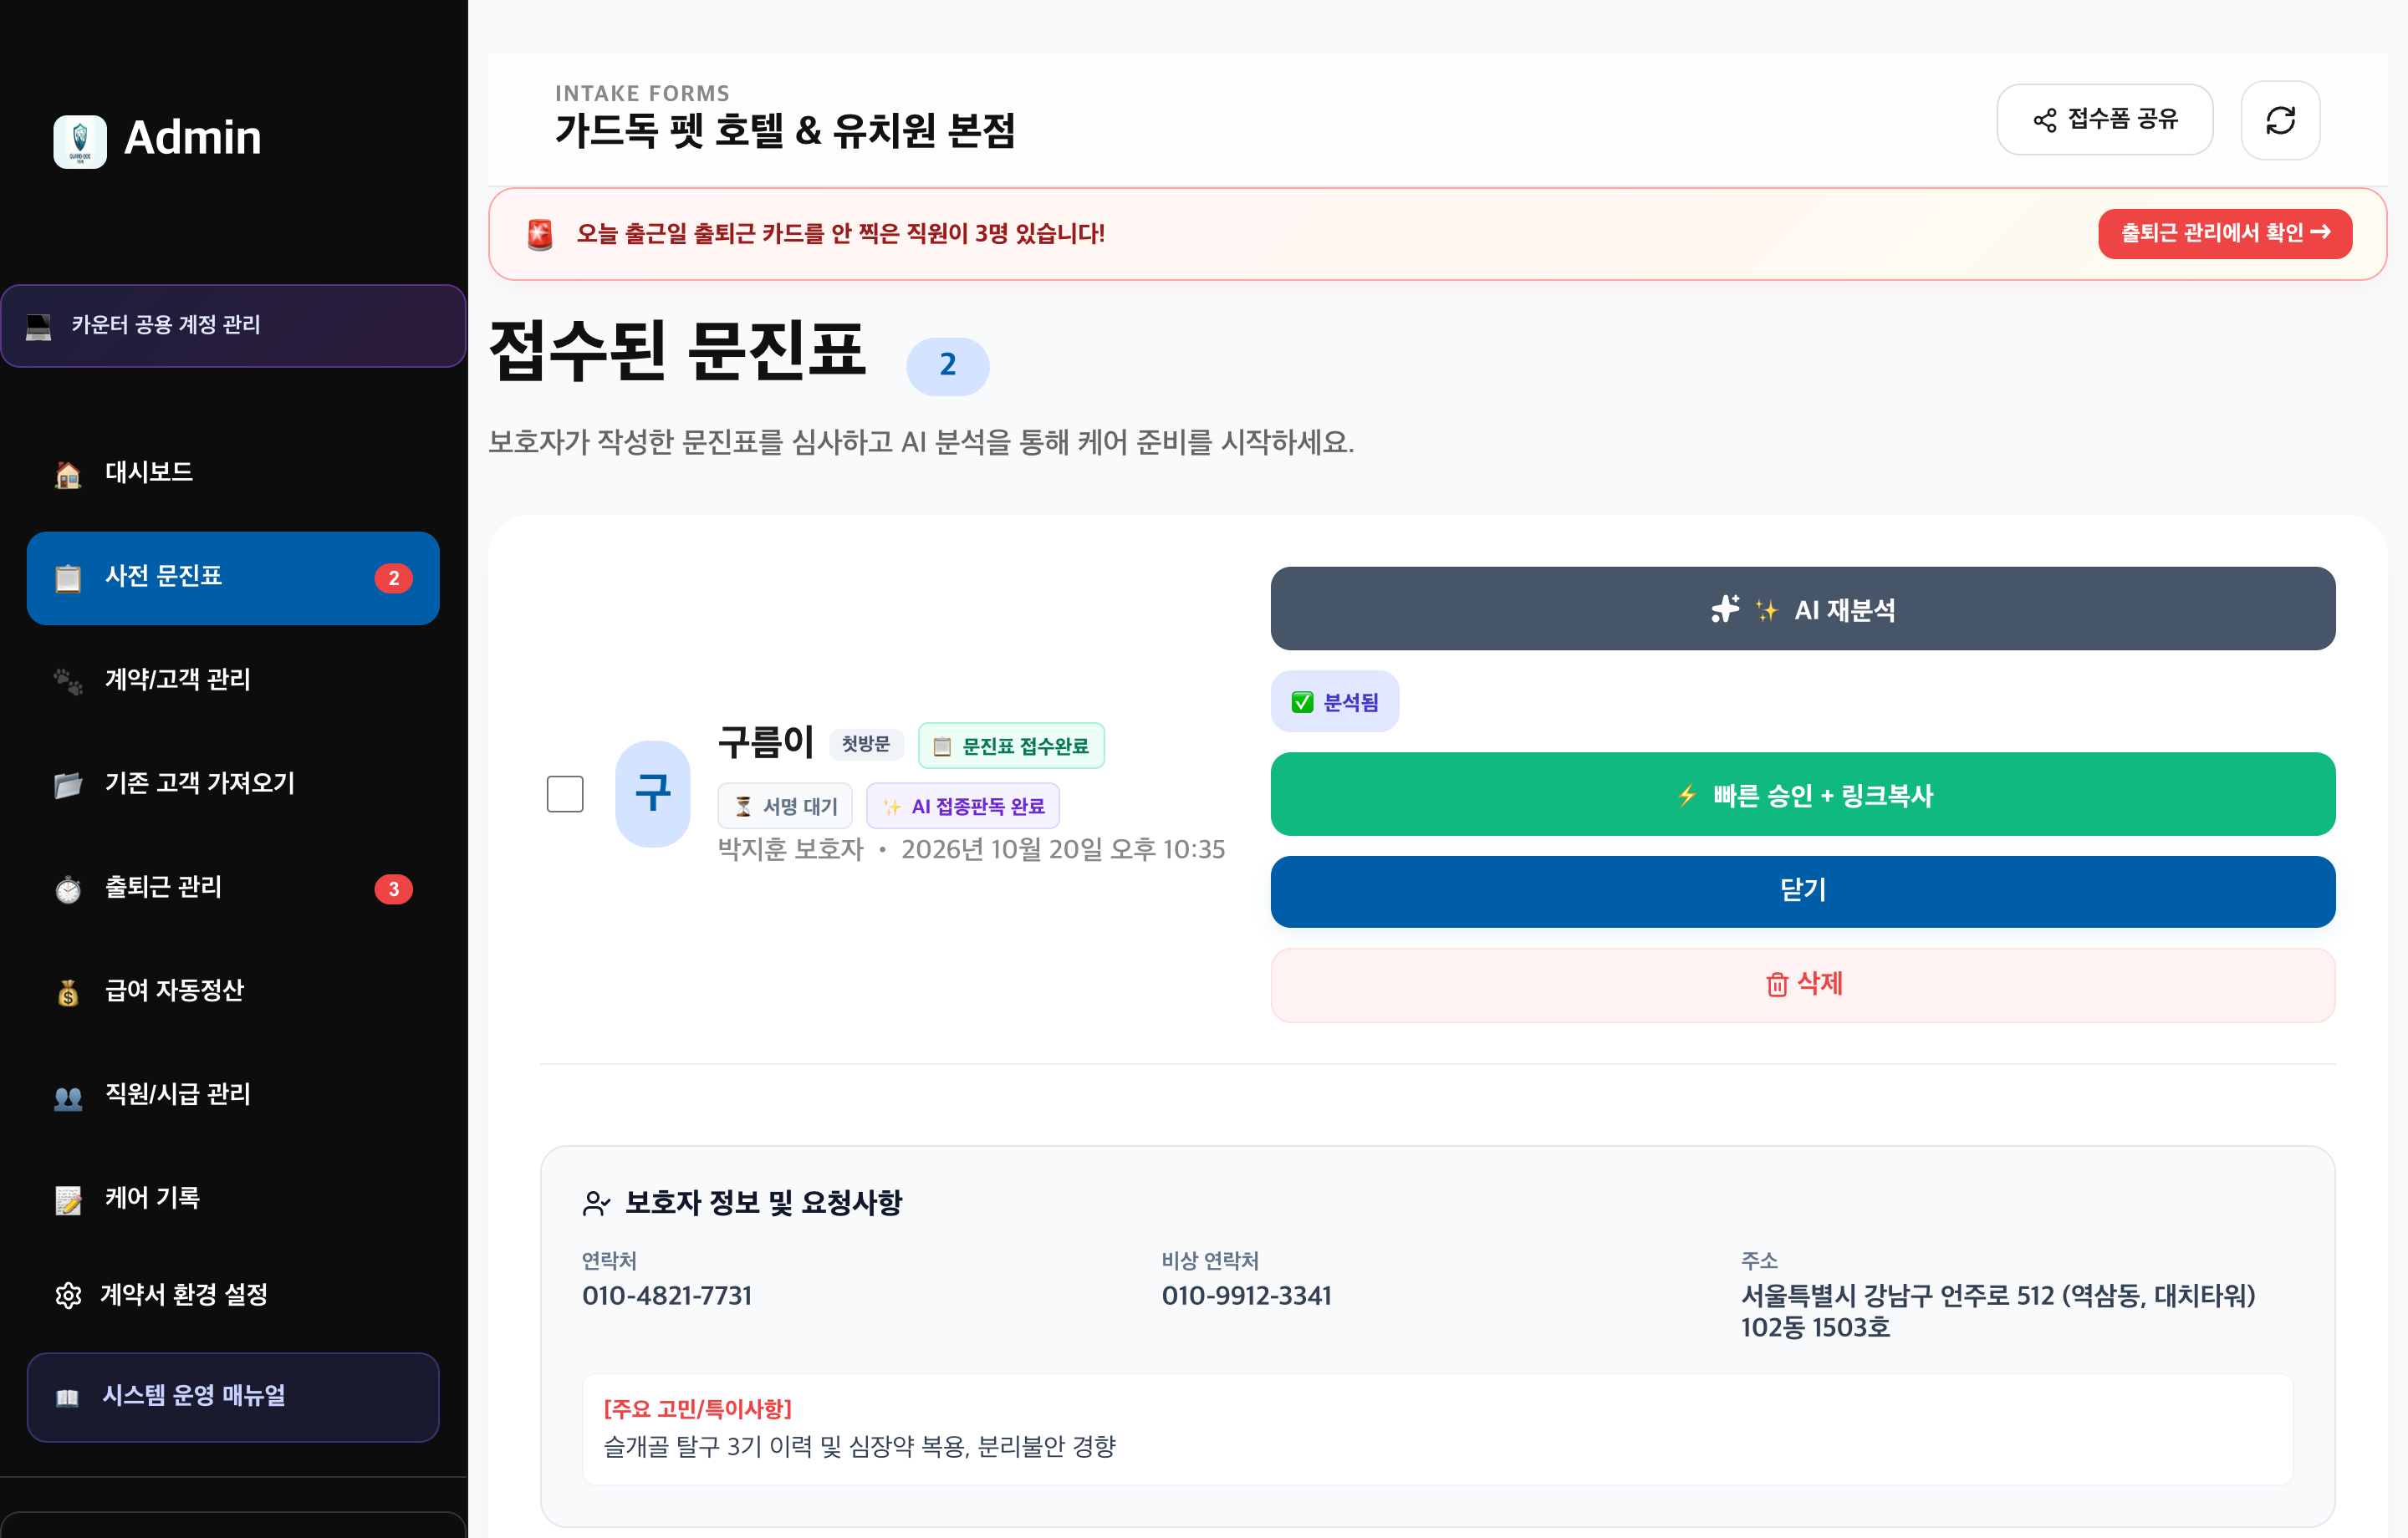2408x1538 pixels.
Task: Click the clipboard icon in 사전 문진표 item
Action: [68, 578]
